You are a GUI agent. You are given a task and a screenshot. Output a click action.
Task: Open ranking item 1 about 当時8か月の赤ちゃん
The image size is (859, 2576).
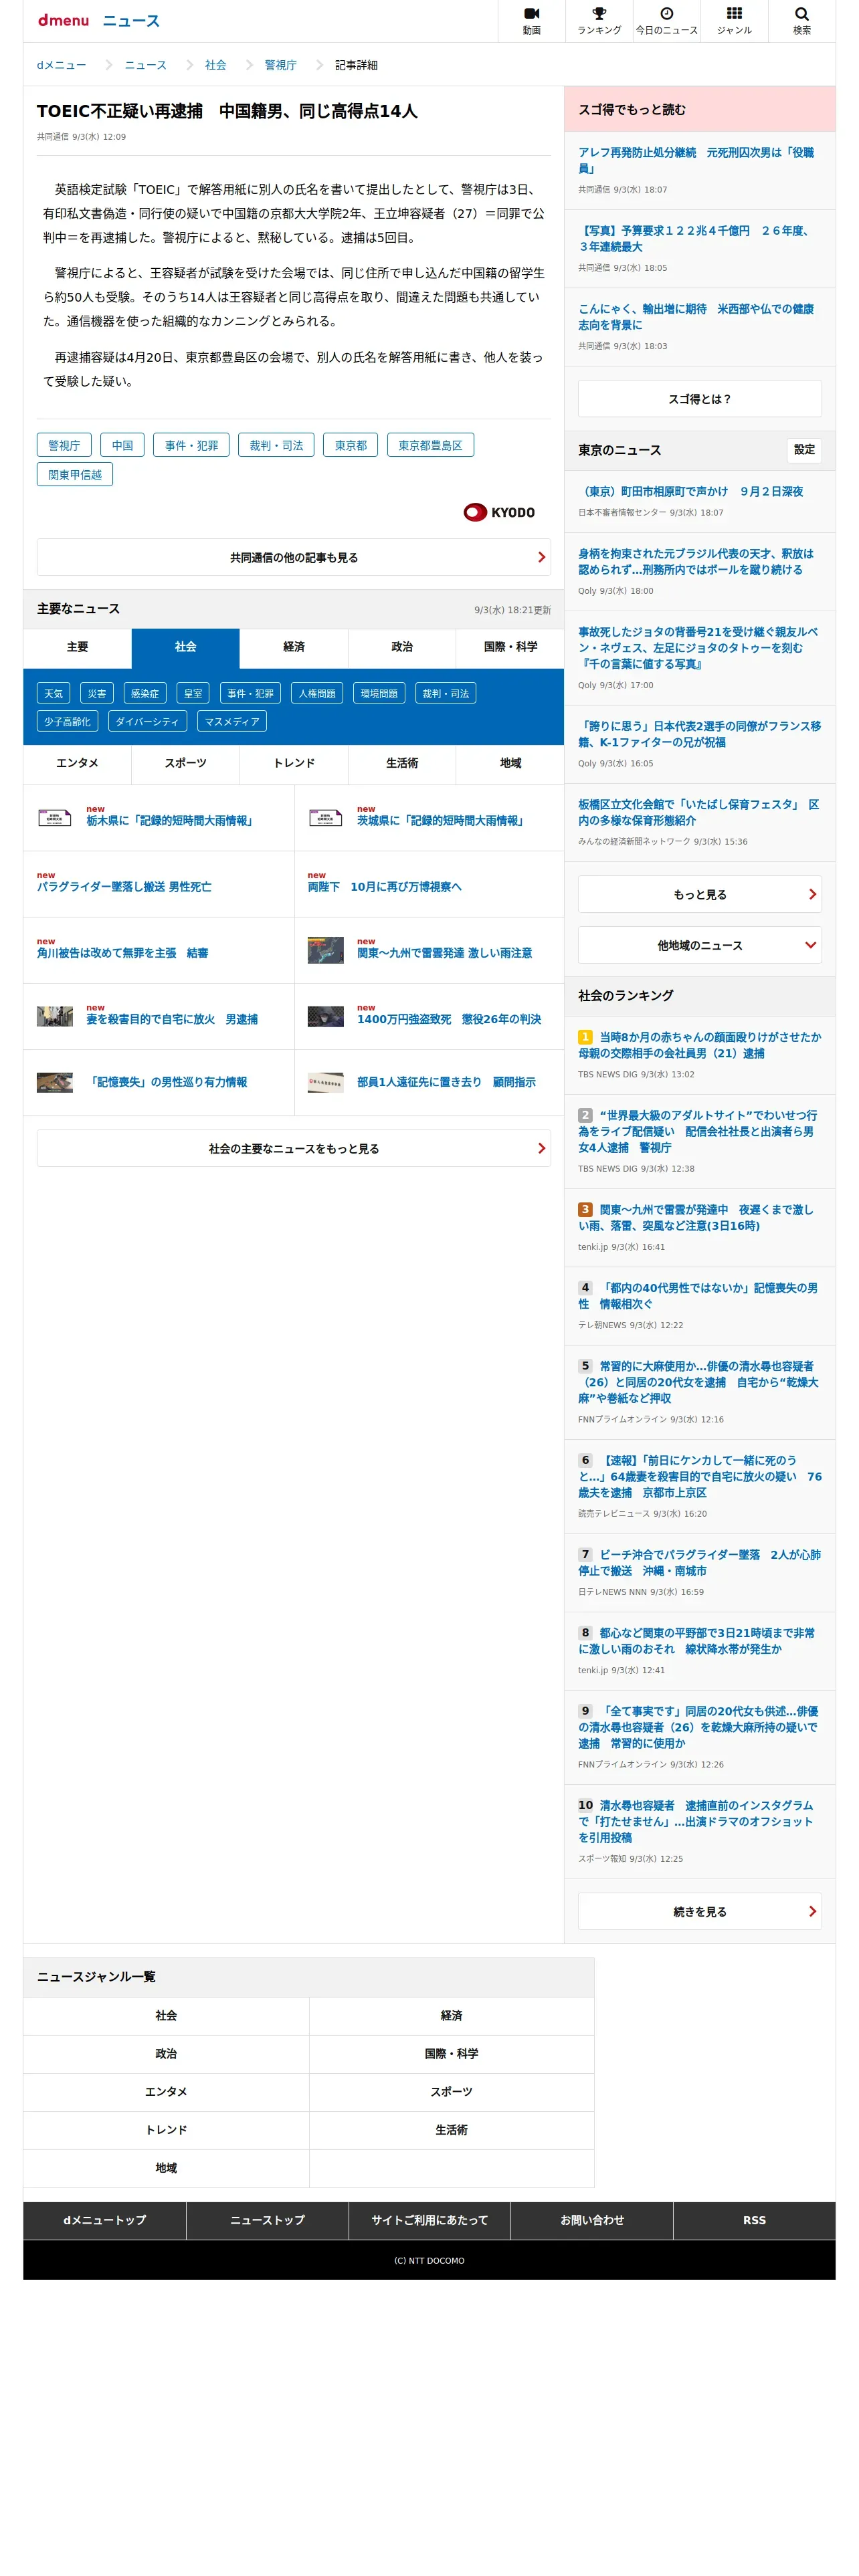[x=699, y=1045]
